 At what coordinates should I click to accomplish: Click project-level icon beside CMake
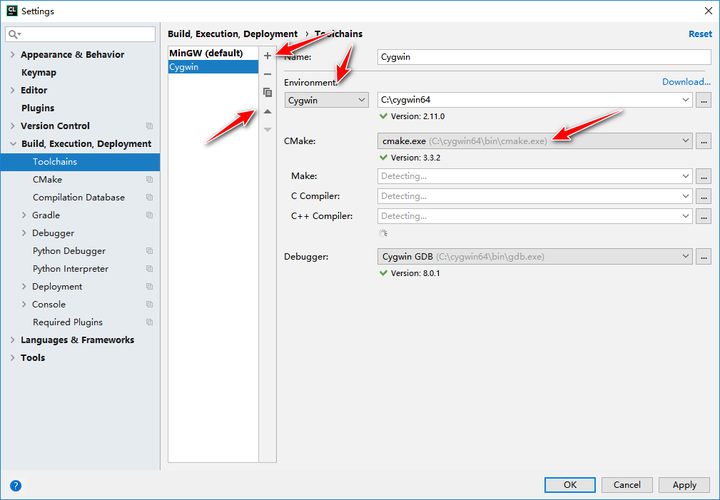coord(149,180)
